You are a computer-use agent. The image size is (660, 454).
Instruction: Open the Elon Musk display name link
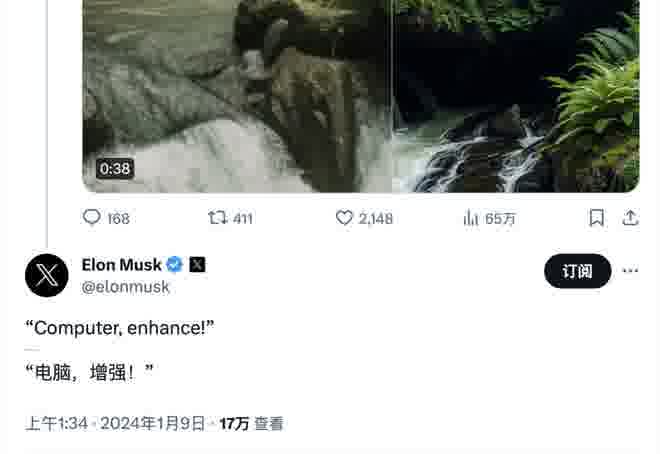tap(121, 265)
